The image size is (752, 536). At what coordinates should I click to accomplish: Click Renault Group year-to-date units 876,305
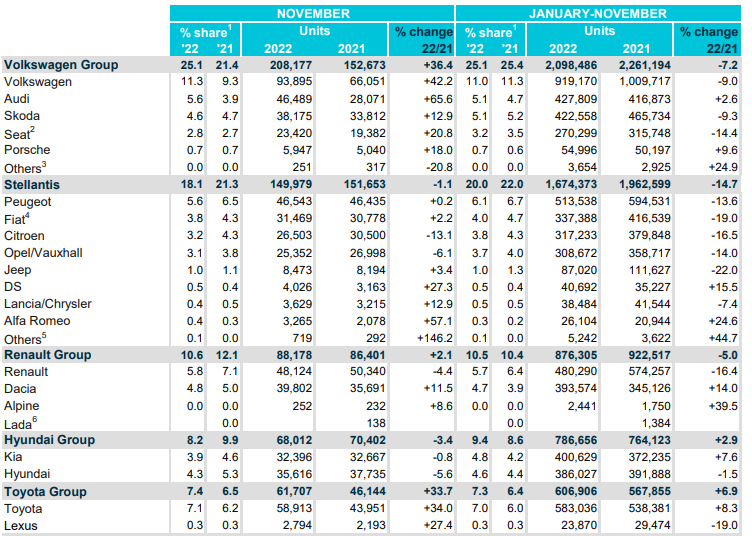point(576,355)
